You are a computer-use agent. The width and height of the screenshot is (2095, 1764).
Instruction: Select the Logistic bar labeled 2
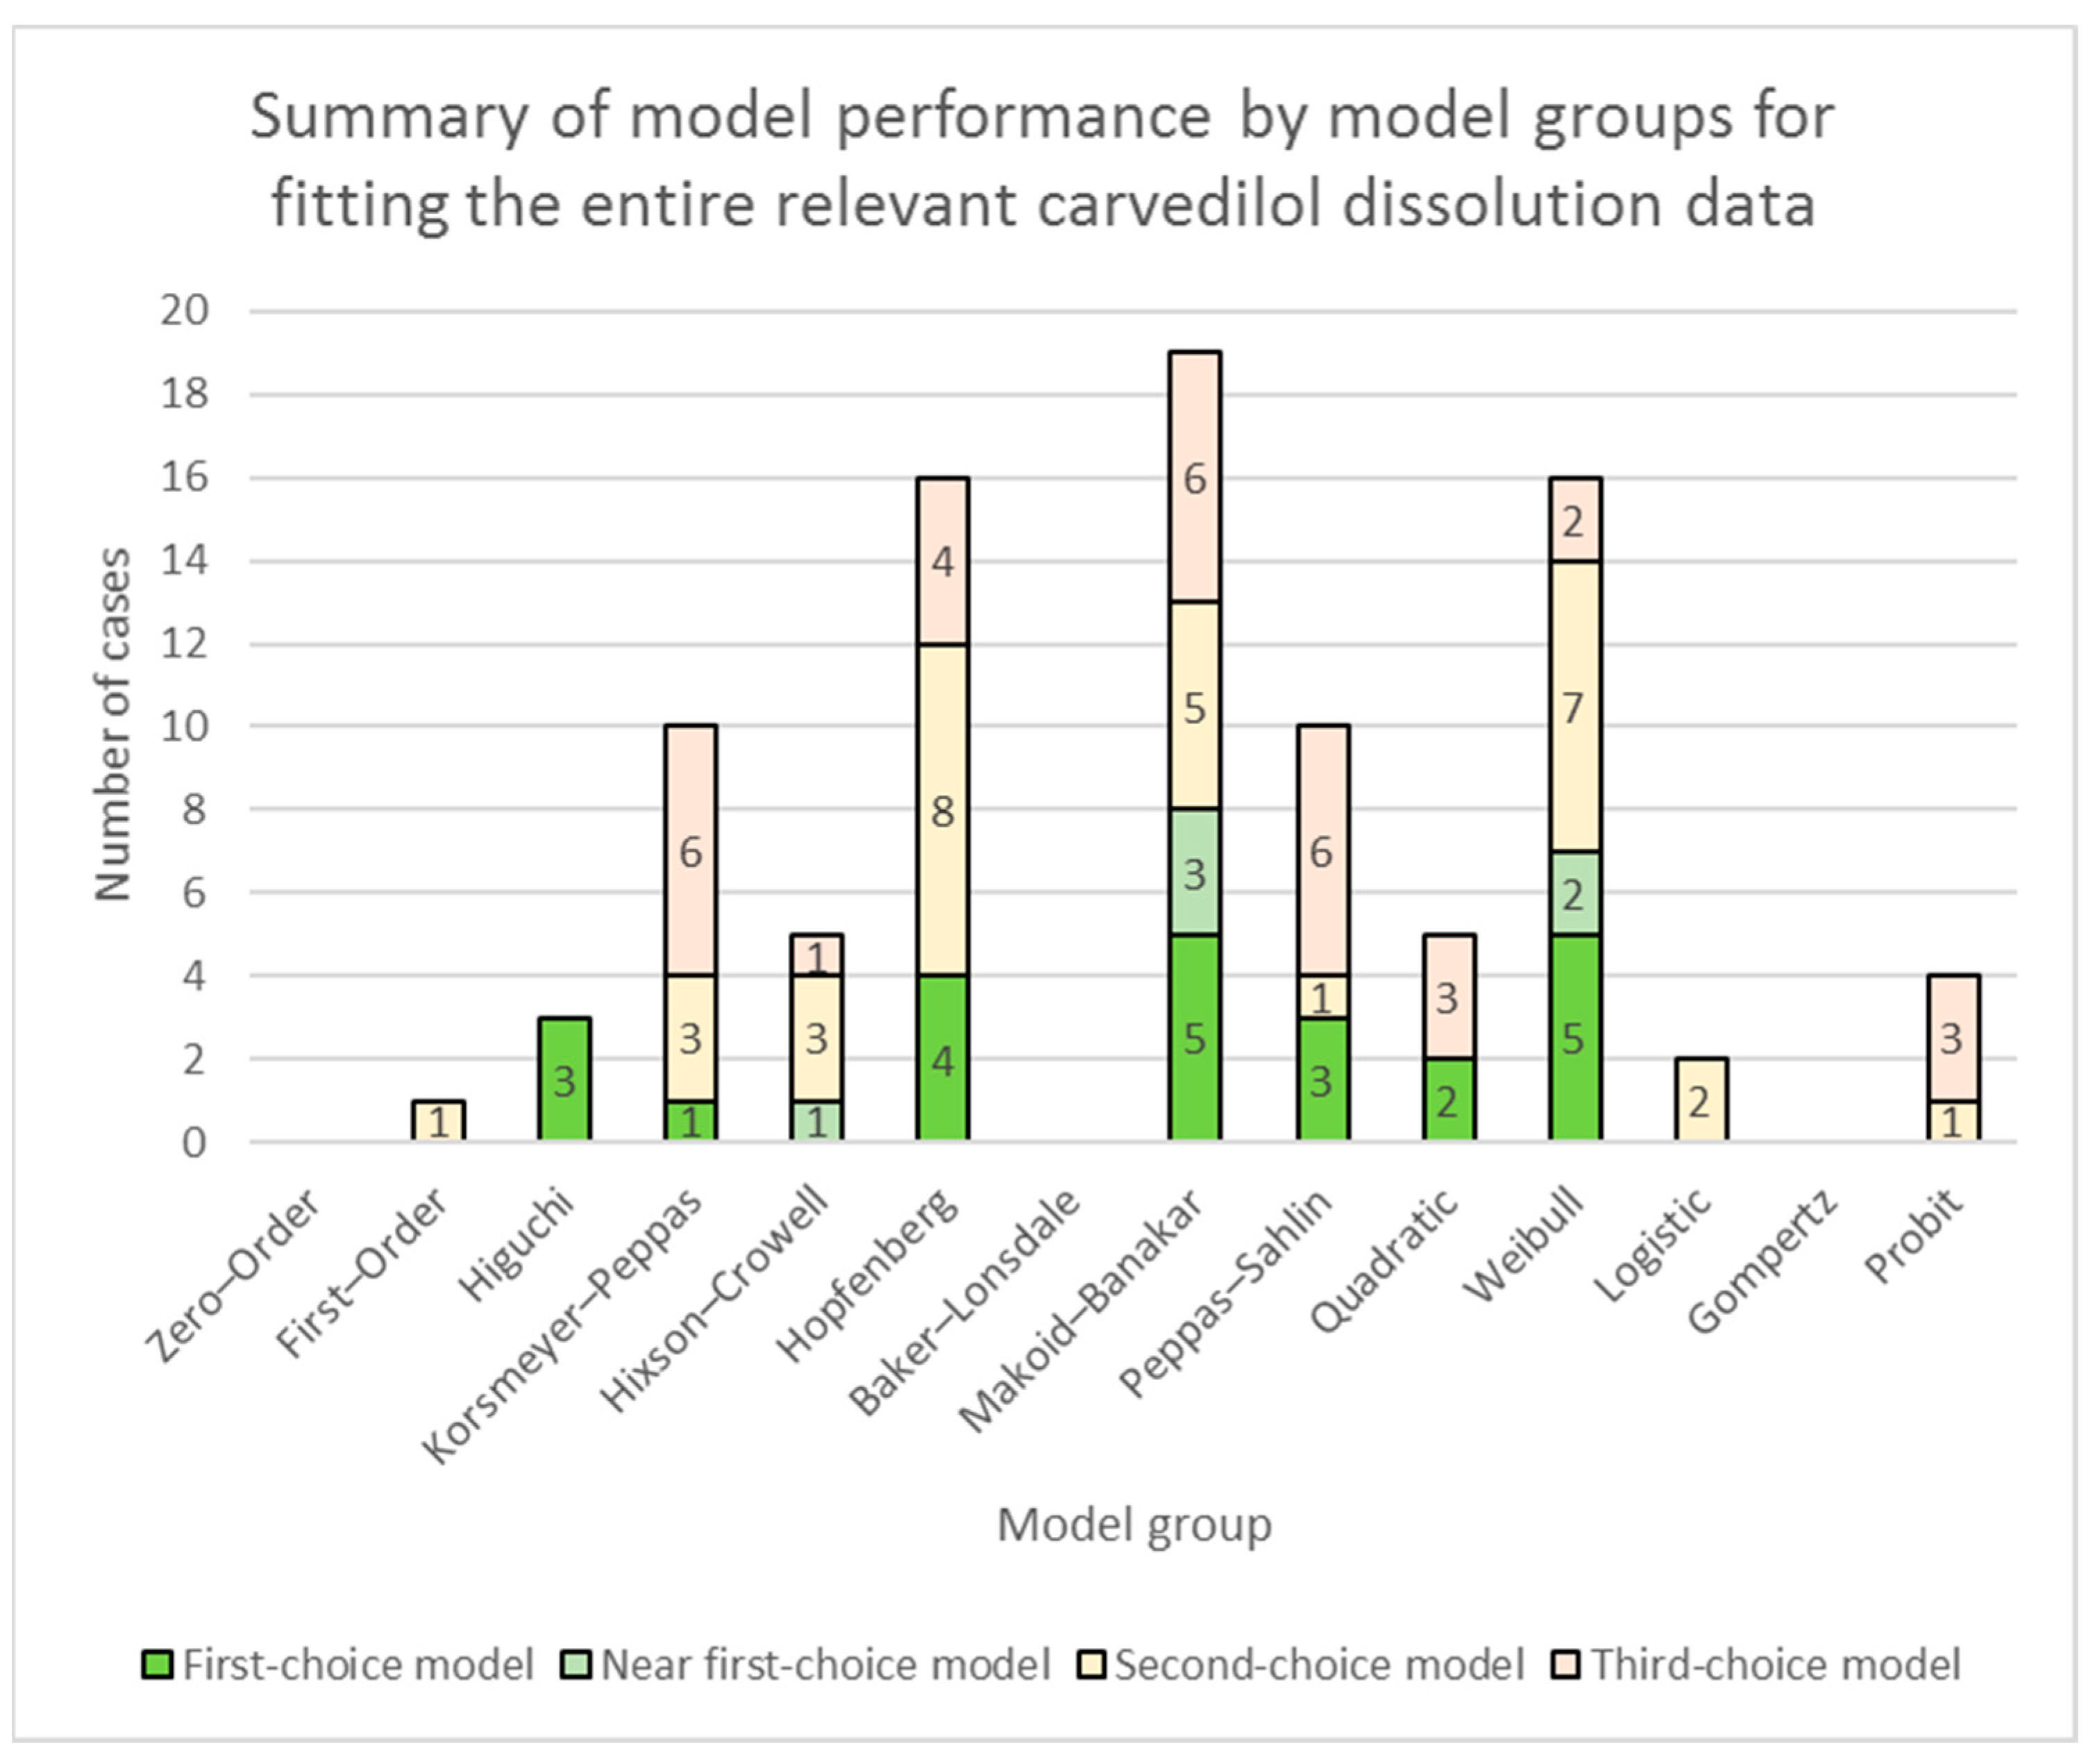pos(1700,1100)
